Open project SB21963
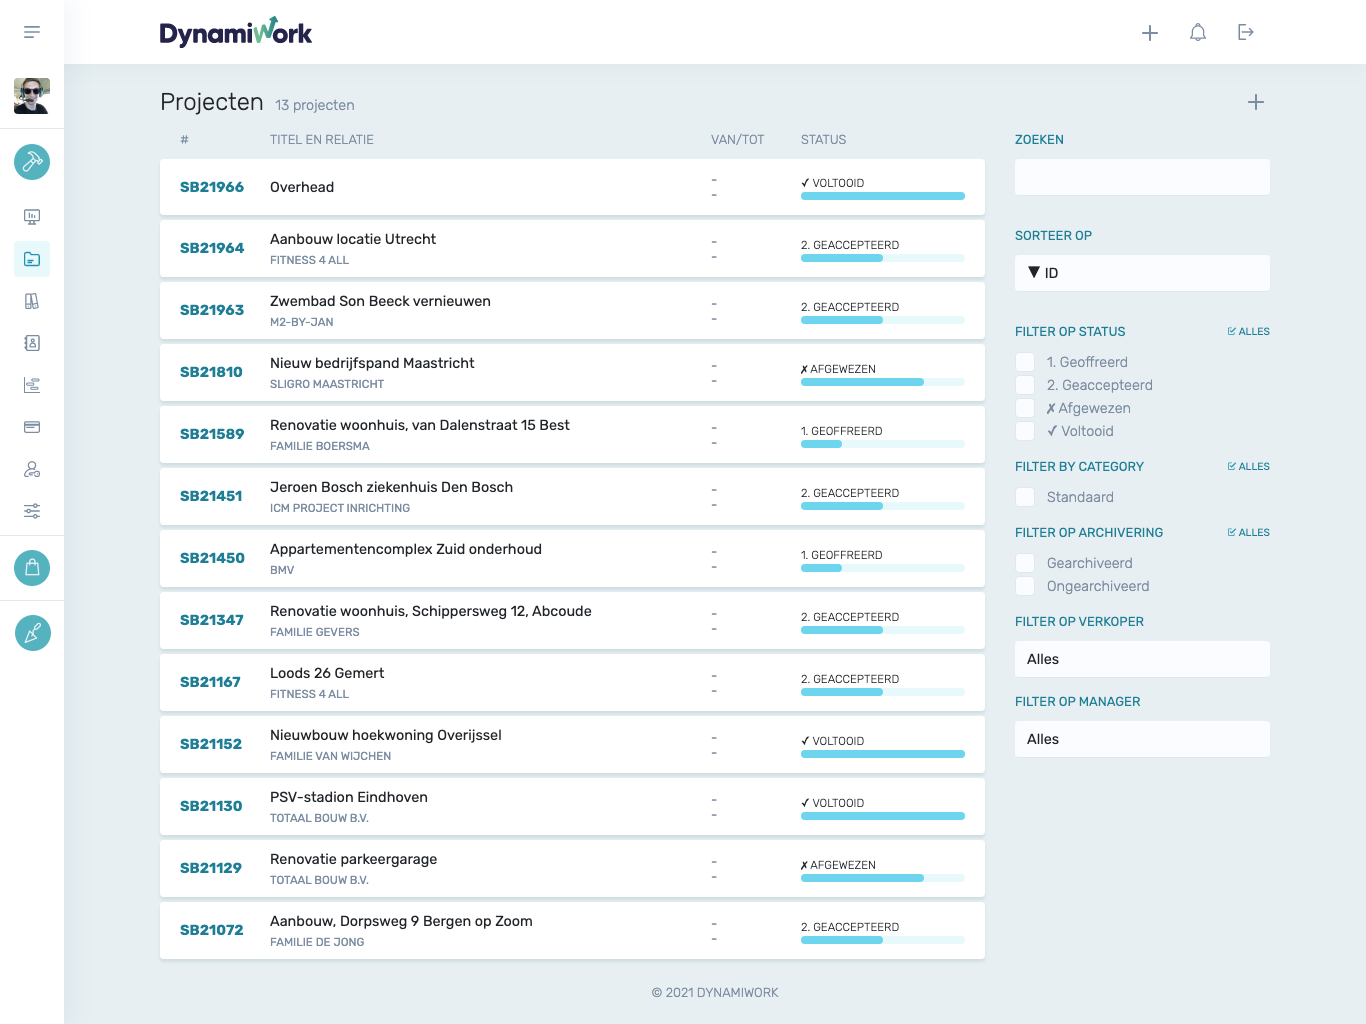 (572, 311)
